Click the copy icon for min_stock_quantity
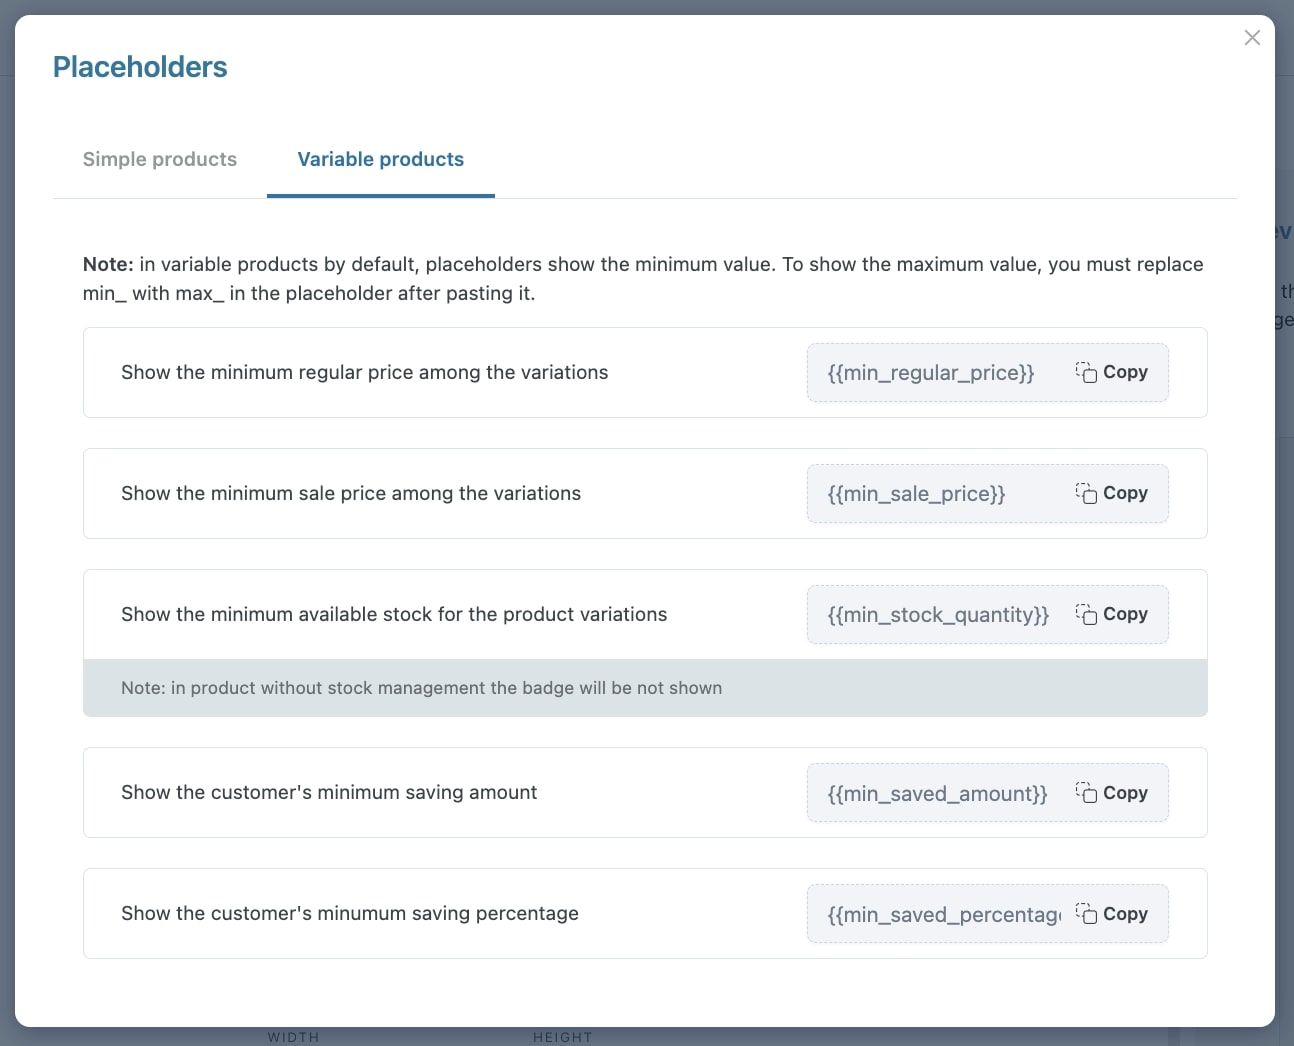This screenshot has height=1046, width=1294. coord(1086,614)
